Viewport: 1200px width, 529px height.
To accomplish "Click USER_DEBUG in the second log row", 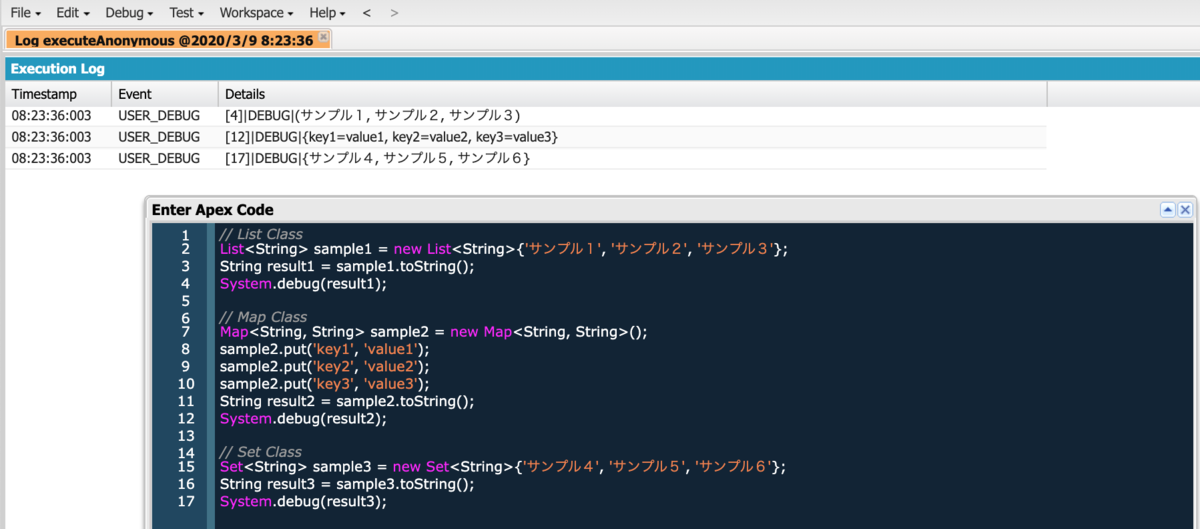I will click(159, 137).
